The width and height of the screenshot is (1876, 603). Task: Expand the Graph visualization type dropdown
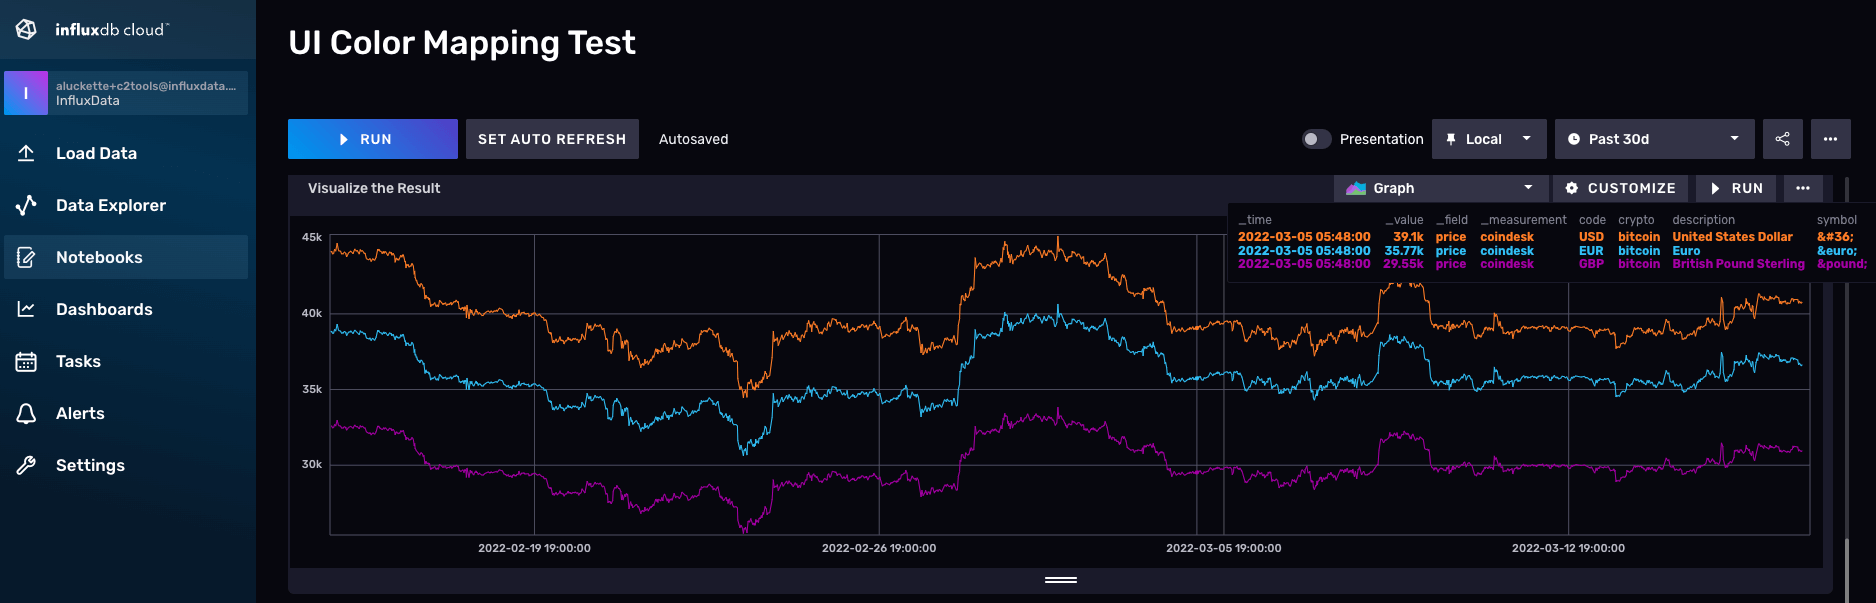point(1441,188)
